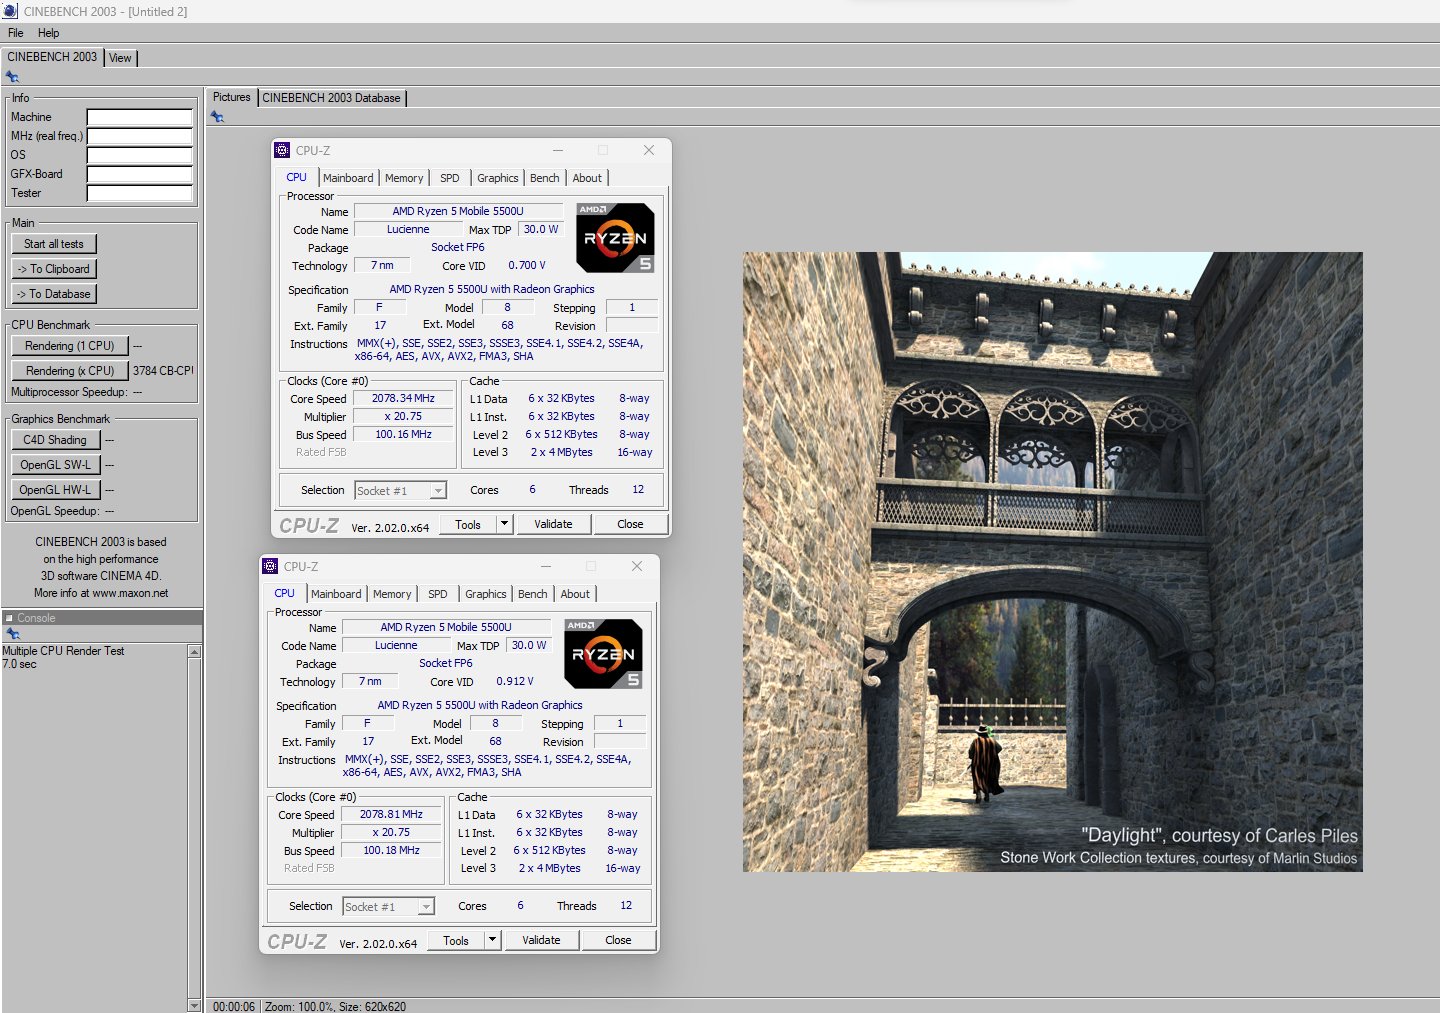Click the OS input field
The image size is (1440, 1013).
coord(140,155)
